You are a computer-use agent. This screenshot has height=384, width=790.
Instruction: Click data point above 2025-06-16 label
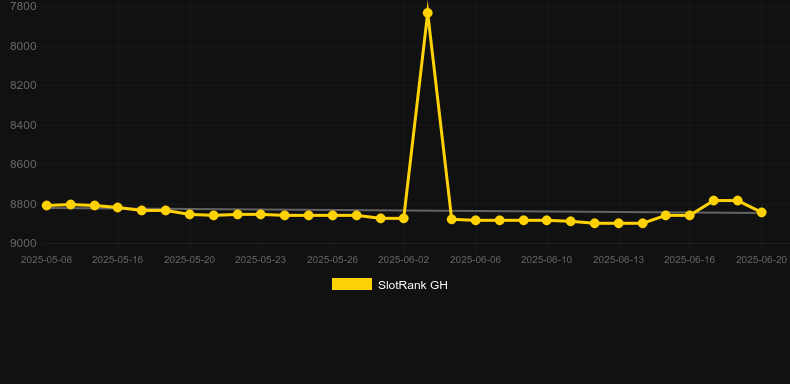point(690,215)
